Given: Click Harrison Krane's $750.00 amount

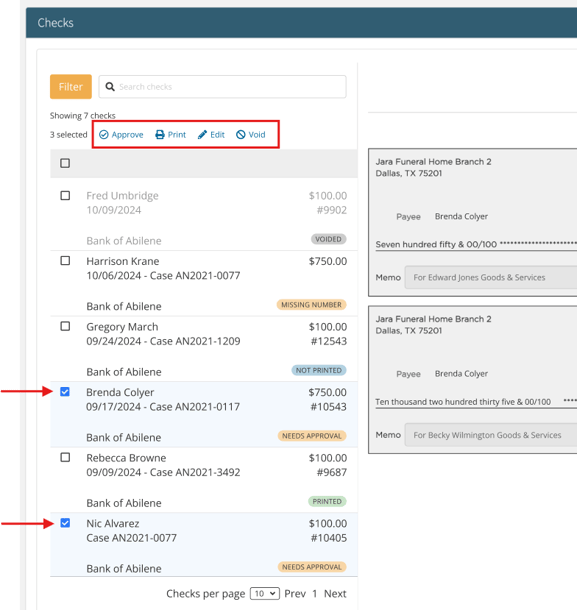Looking at the screenshot, I should tap(328, 261).
